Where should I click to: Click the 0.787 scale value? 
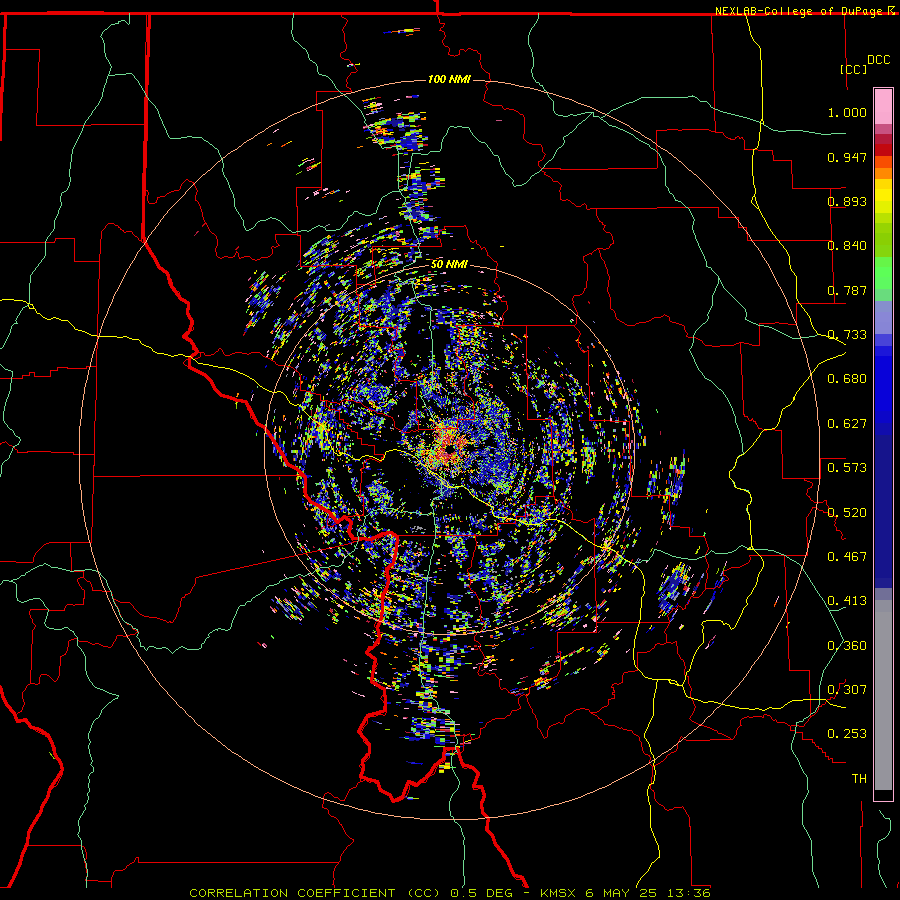tap(847, 290)
